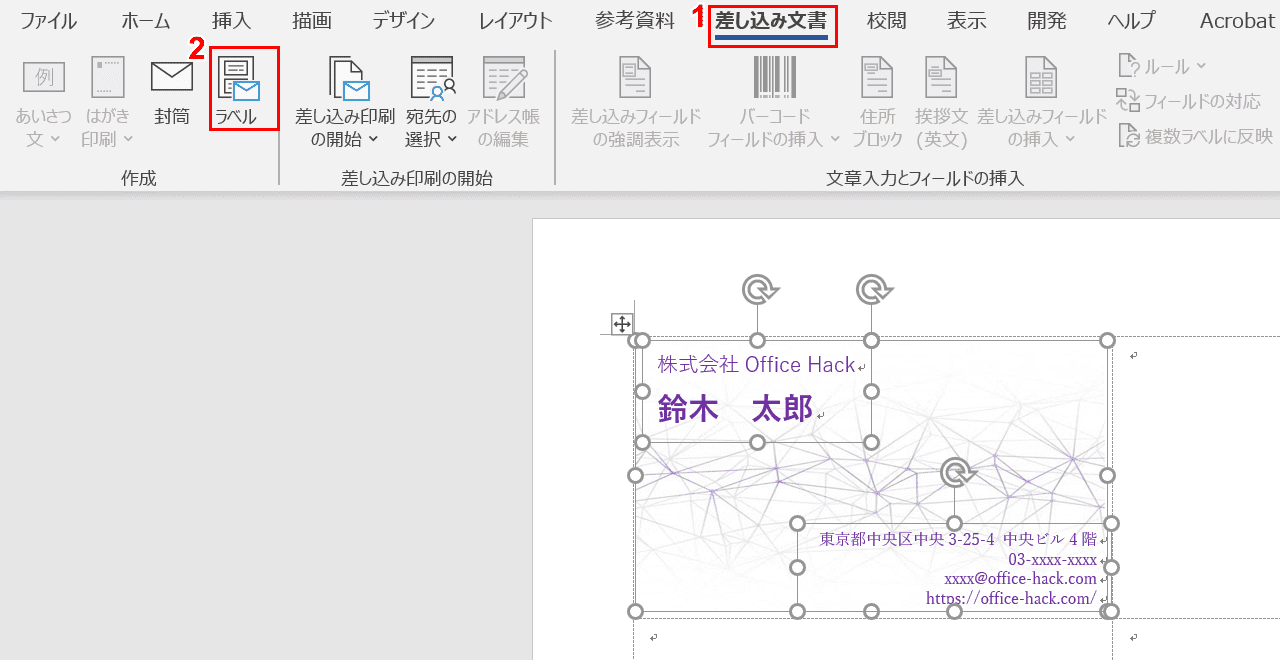This screenshot has height=660, width=1280.
Task: Open the ファイル tab
Action: pos(48,21)
